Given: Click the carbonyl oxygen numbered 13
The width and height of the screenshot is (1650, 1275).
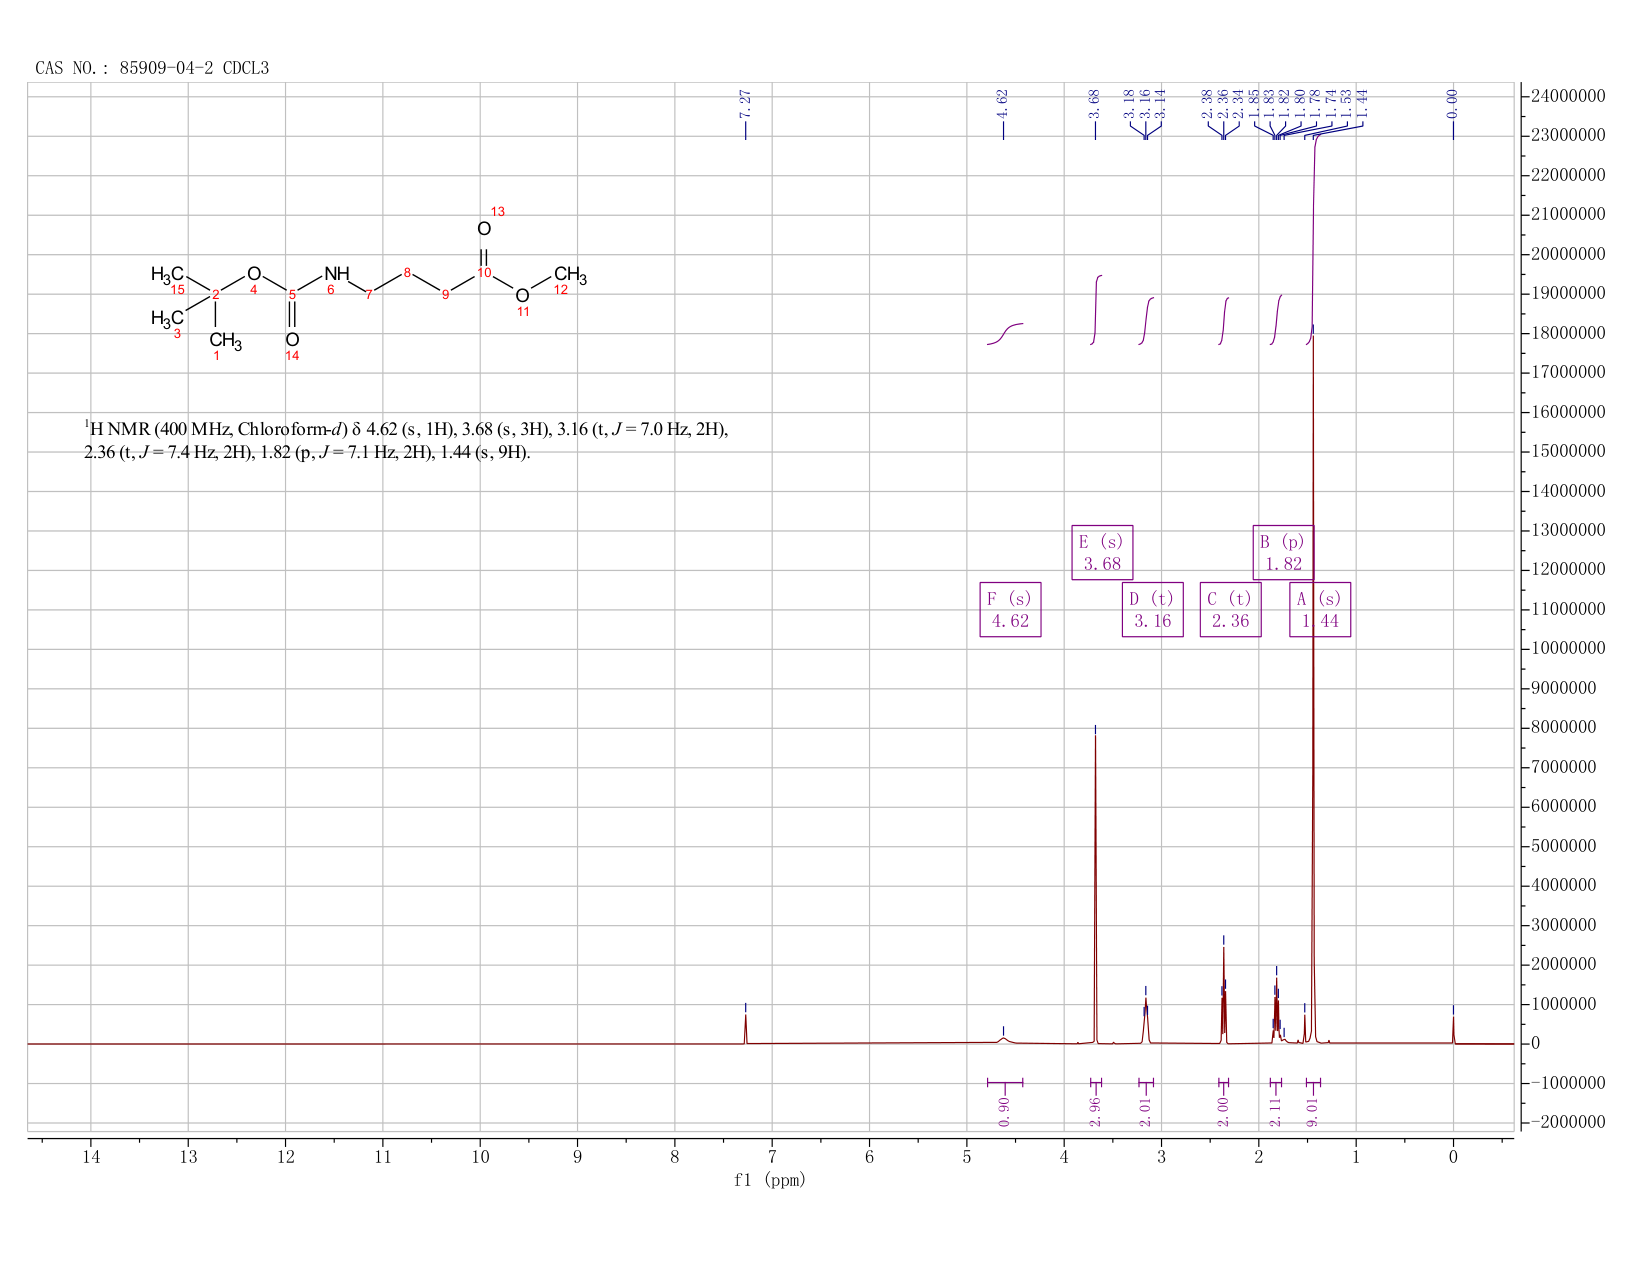Looking at the screenshot, I should pyautogui.click(x=484, y=229).
